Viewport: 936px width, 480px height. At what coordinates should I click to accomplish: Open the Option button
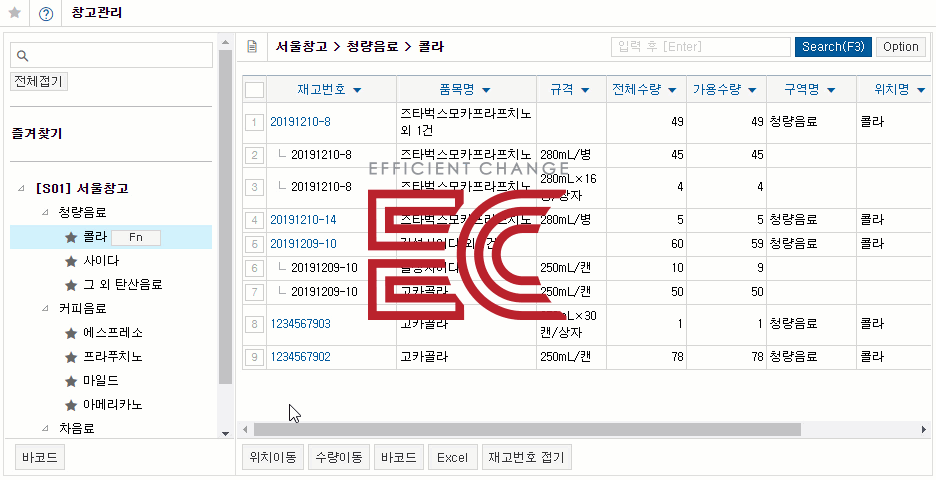coord(901,47)
